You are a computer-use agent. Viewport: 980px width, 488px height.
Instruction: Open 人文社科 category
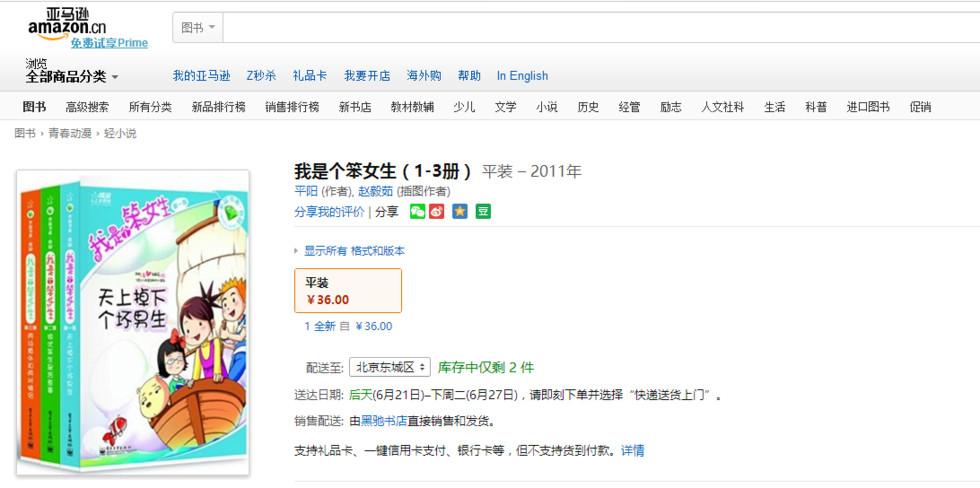point(722,107)
